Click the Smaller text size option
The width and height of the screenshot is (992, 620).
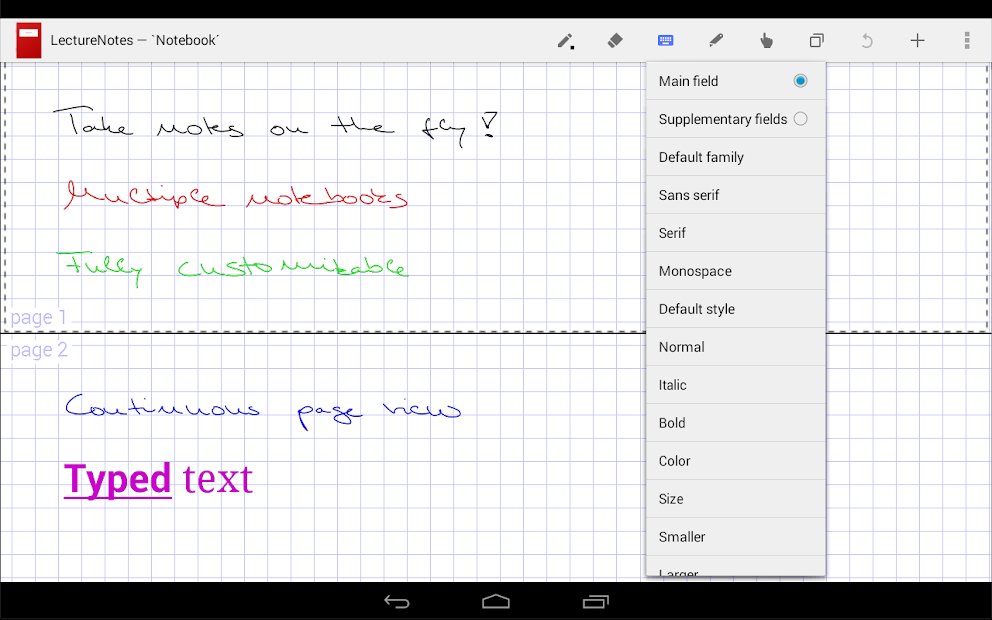coord(681,537)
